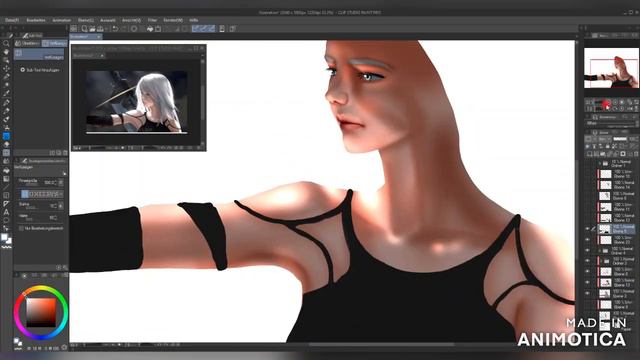Click the layer opacity slider in layer panel
The width and height of the screenshot is (640, 360).
click(x=620, y=139)
